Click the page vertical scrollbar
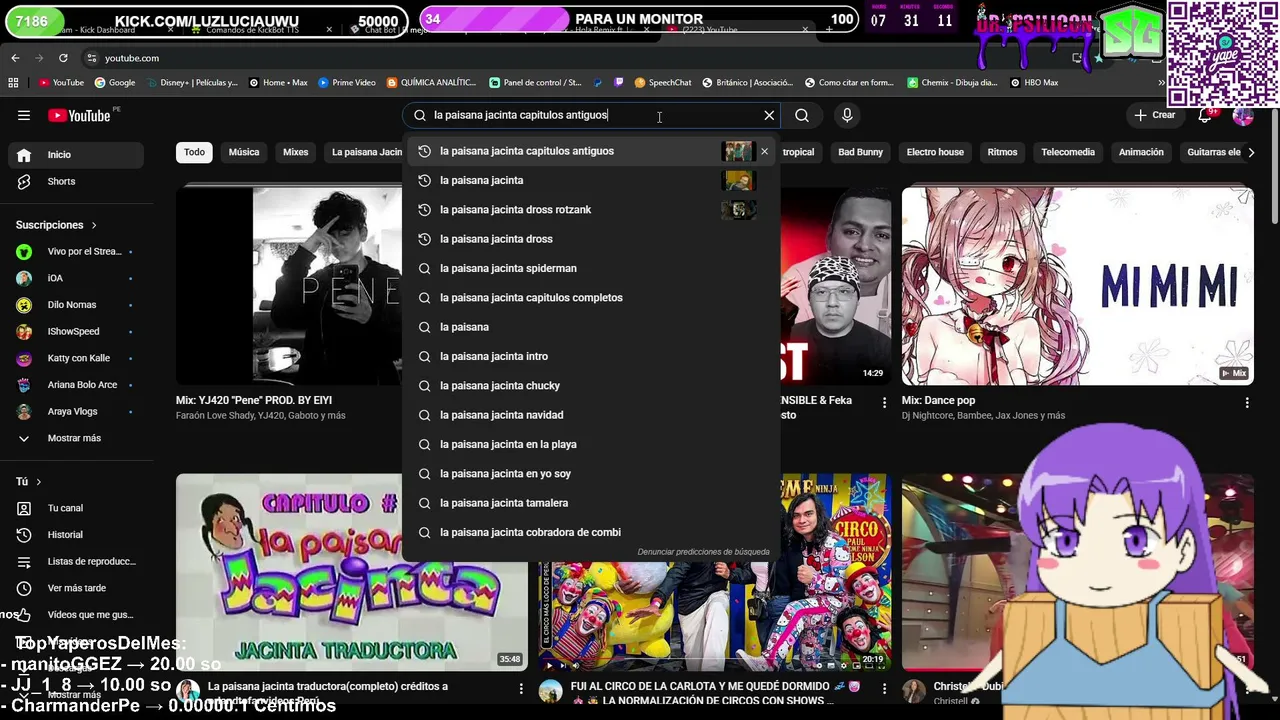This screenshot has height=720, width=1280. coord(1273,165)
